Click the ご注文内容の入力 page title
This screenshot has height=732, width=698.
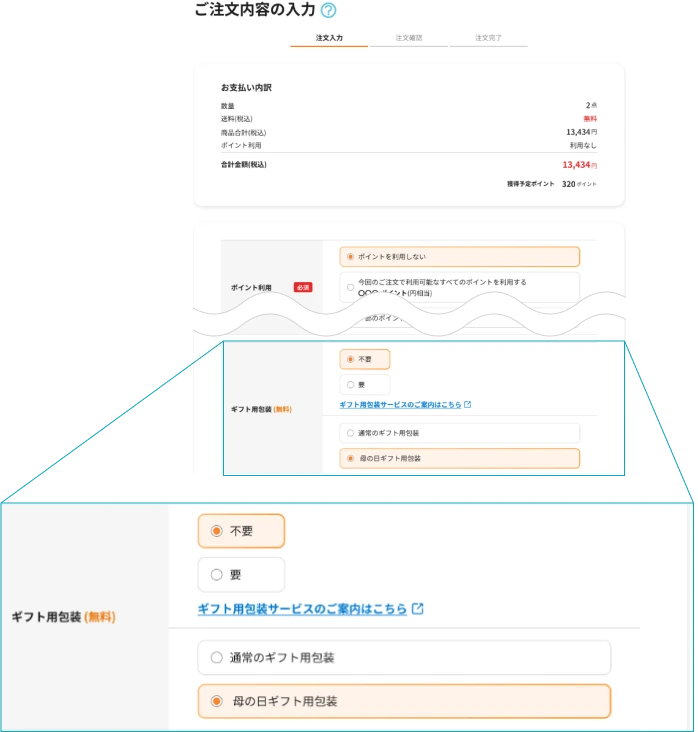(255, 10)
